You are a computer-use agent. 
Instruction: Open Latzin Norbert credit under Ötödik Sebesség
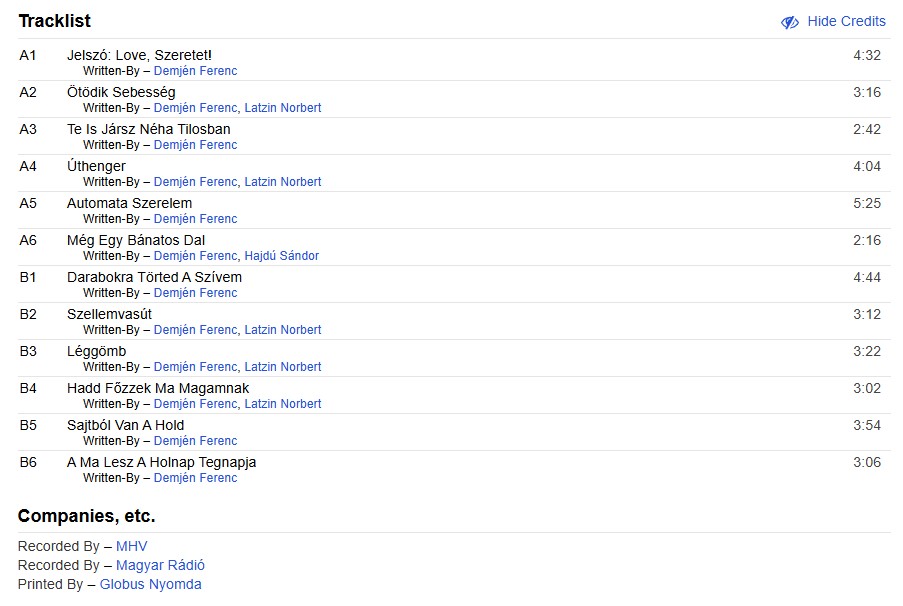click(283, 108)
